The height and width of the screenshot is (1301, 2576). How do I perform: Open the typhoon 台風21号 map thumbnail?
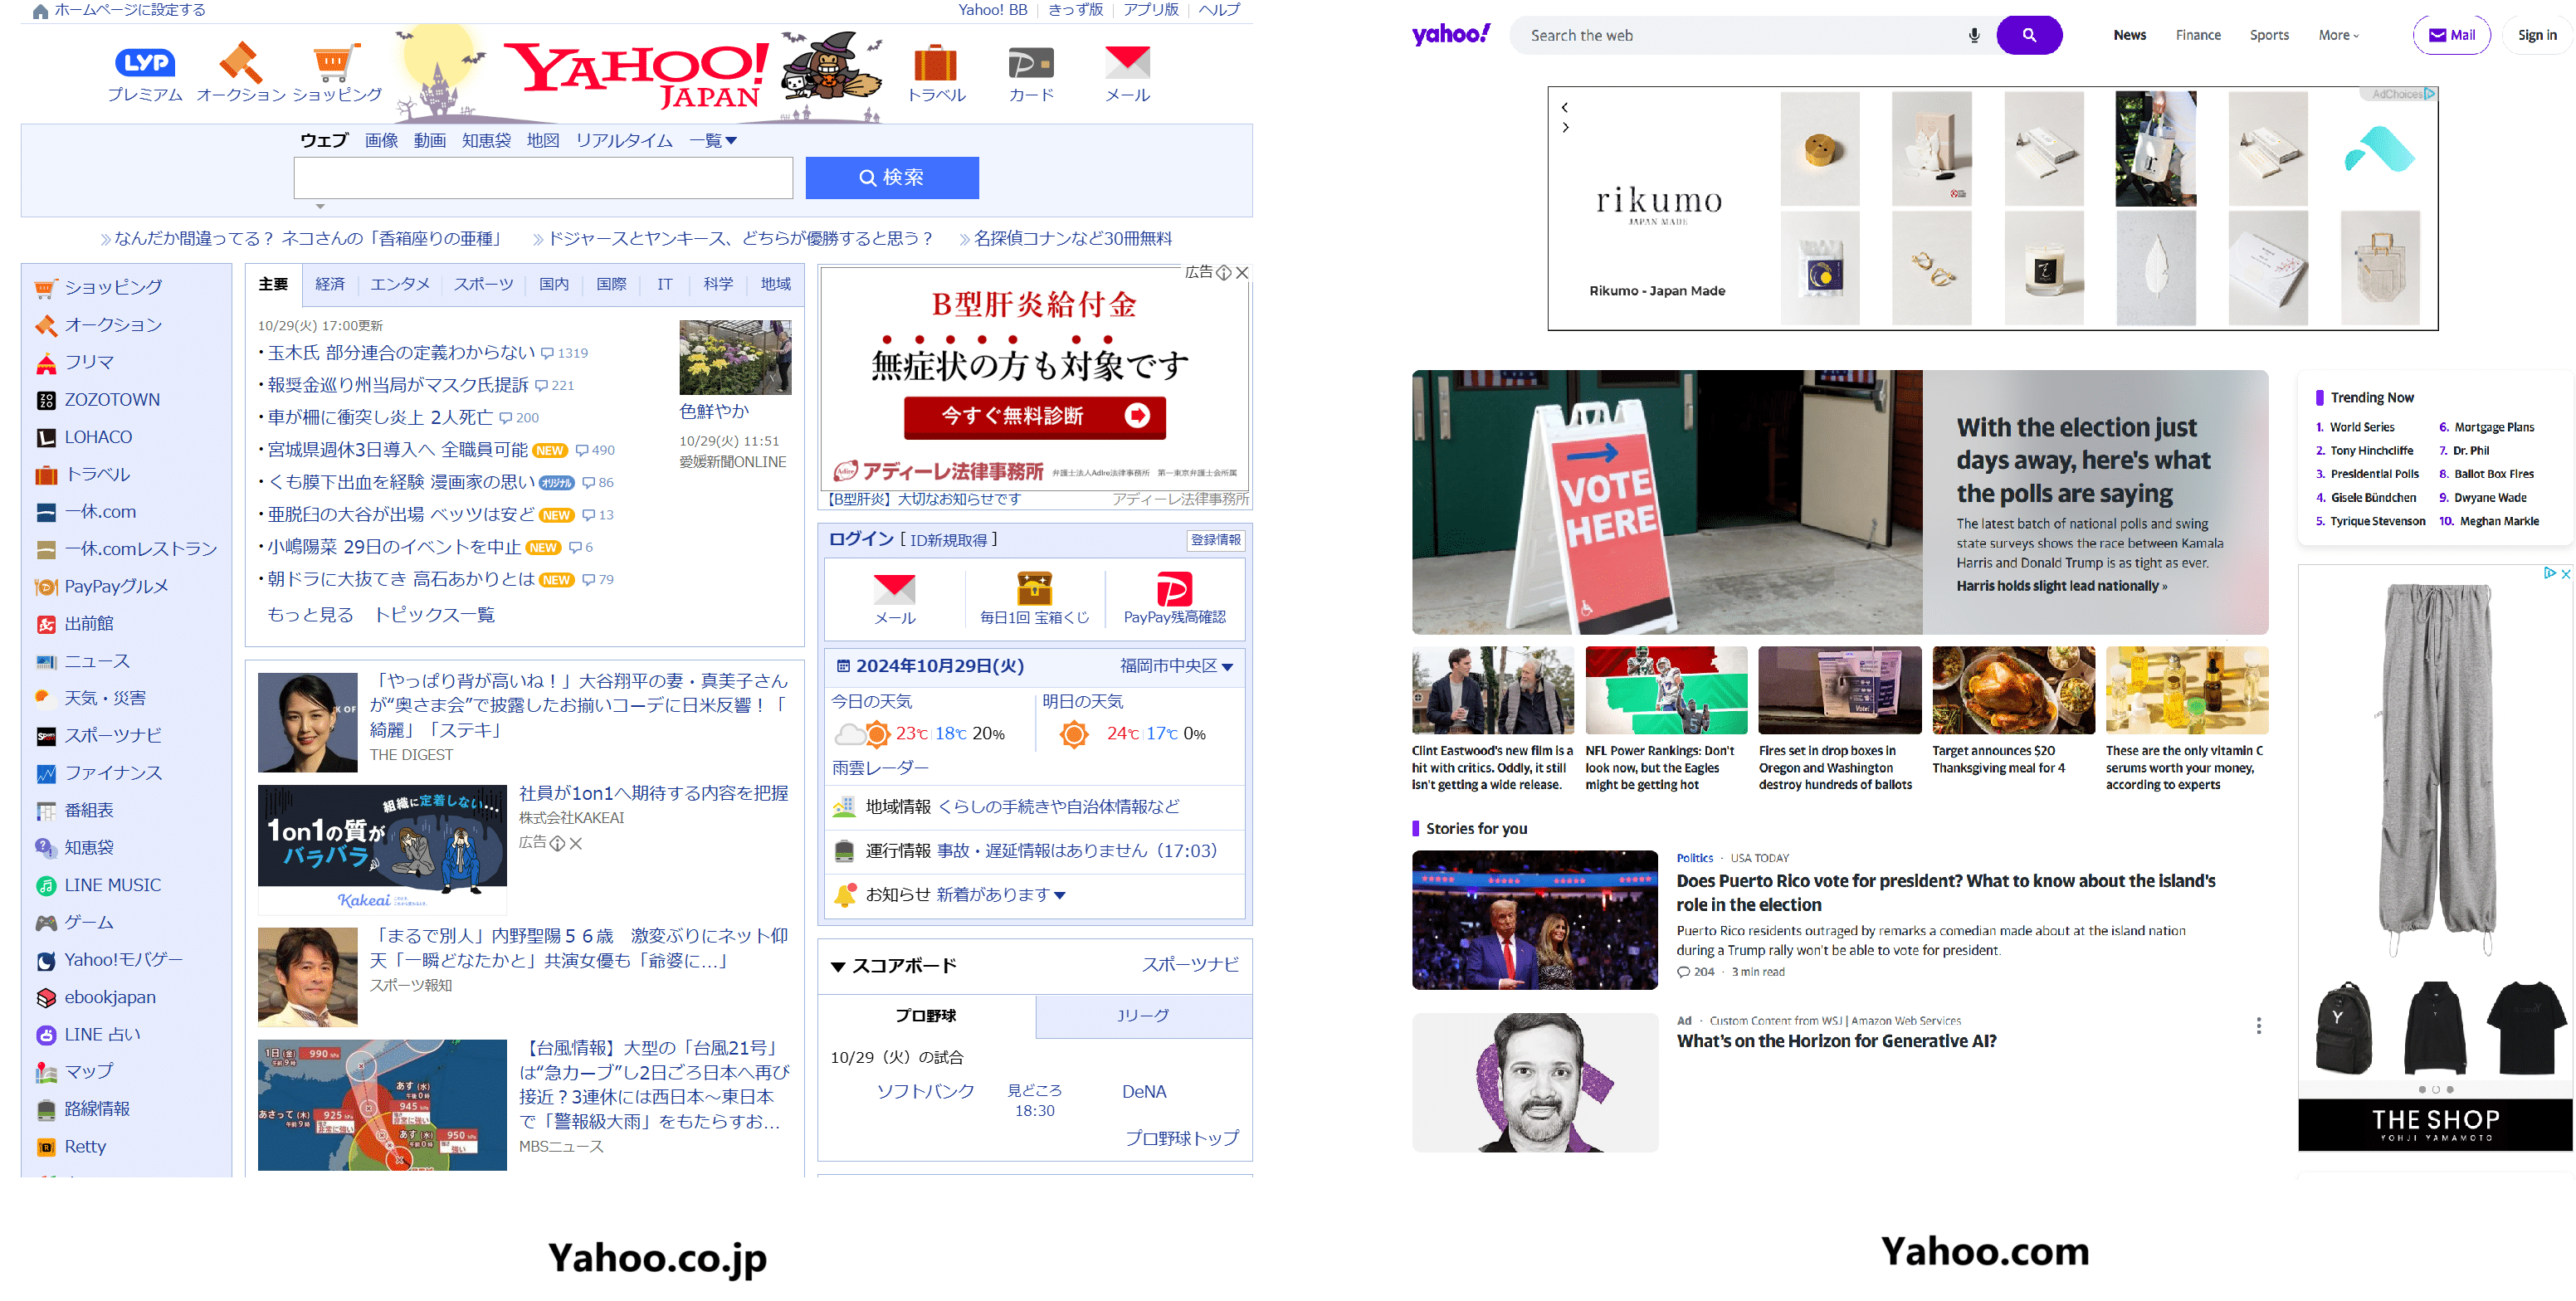382,1105
